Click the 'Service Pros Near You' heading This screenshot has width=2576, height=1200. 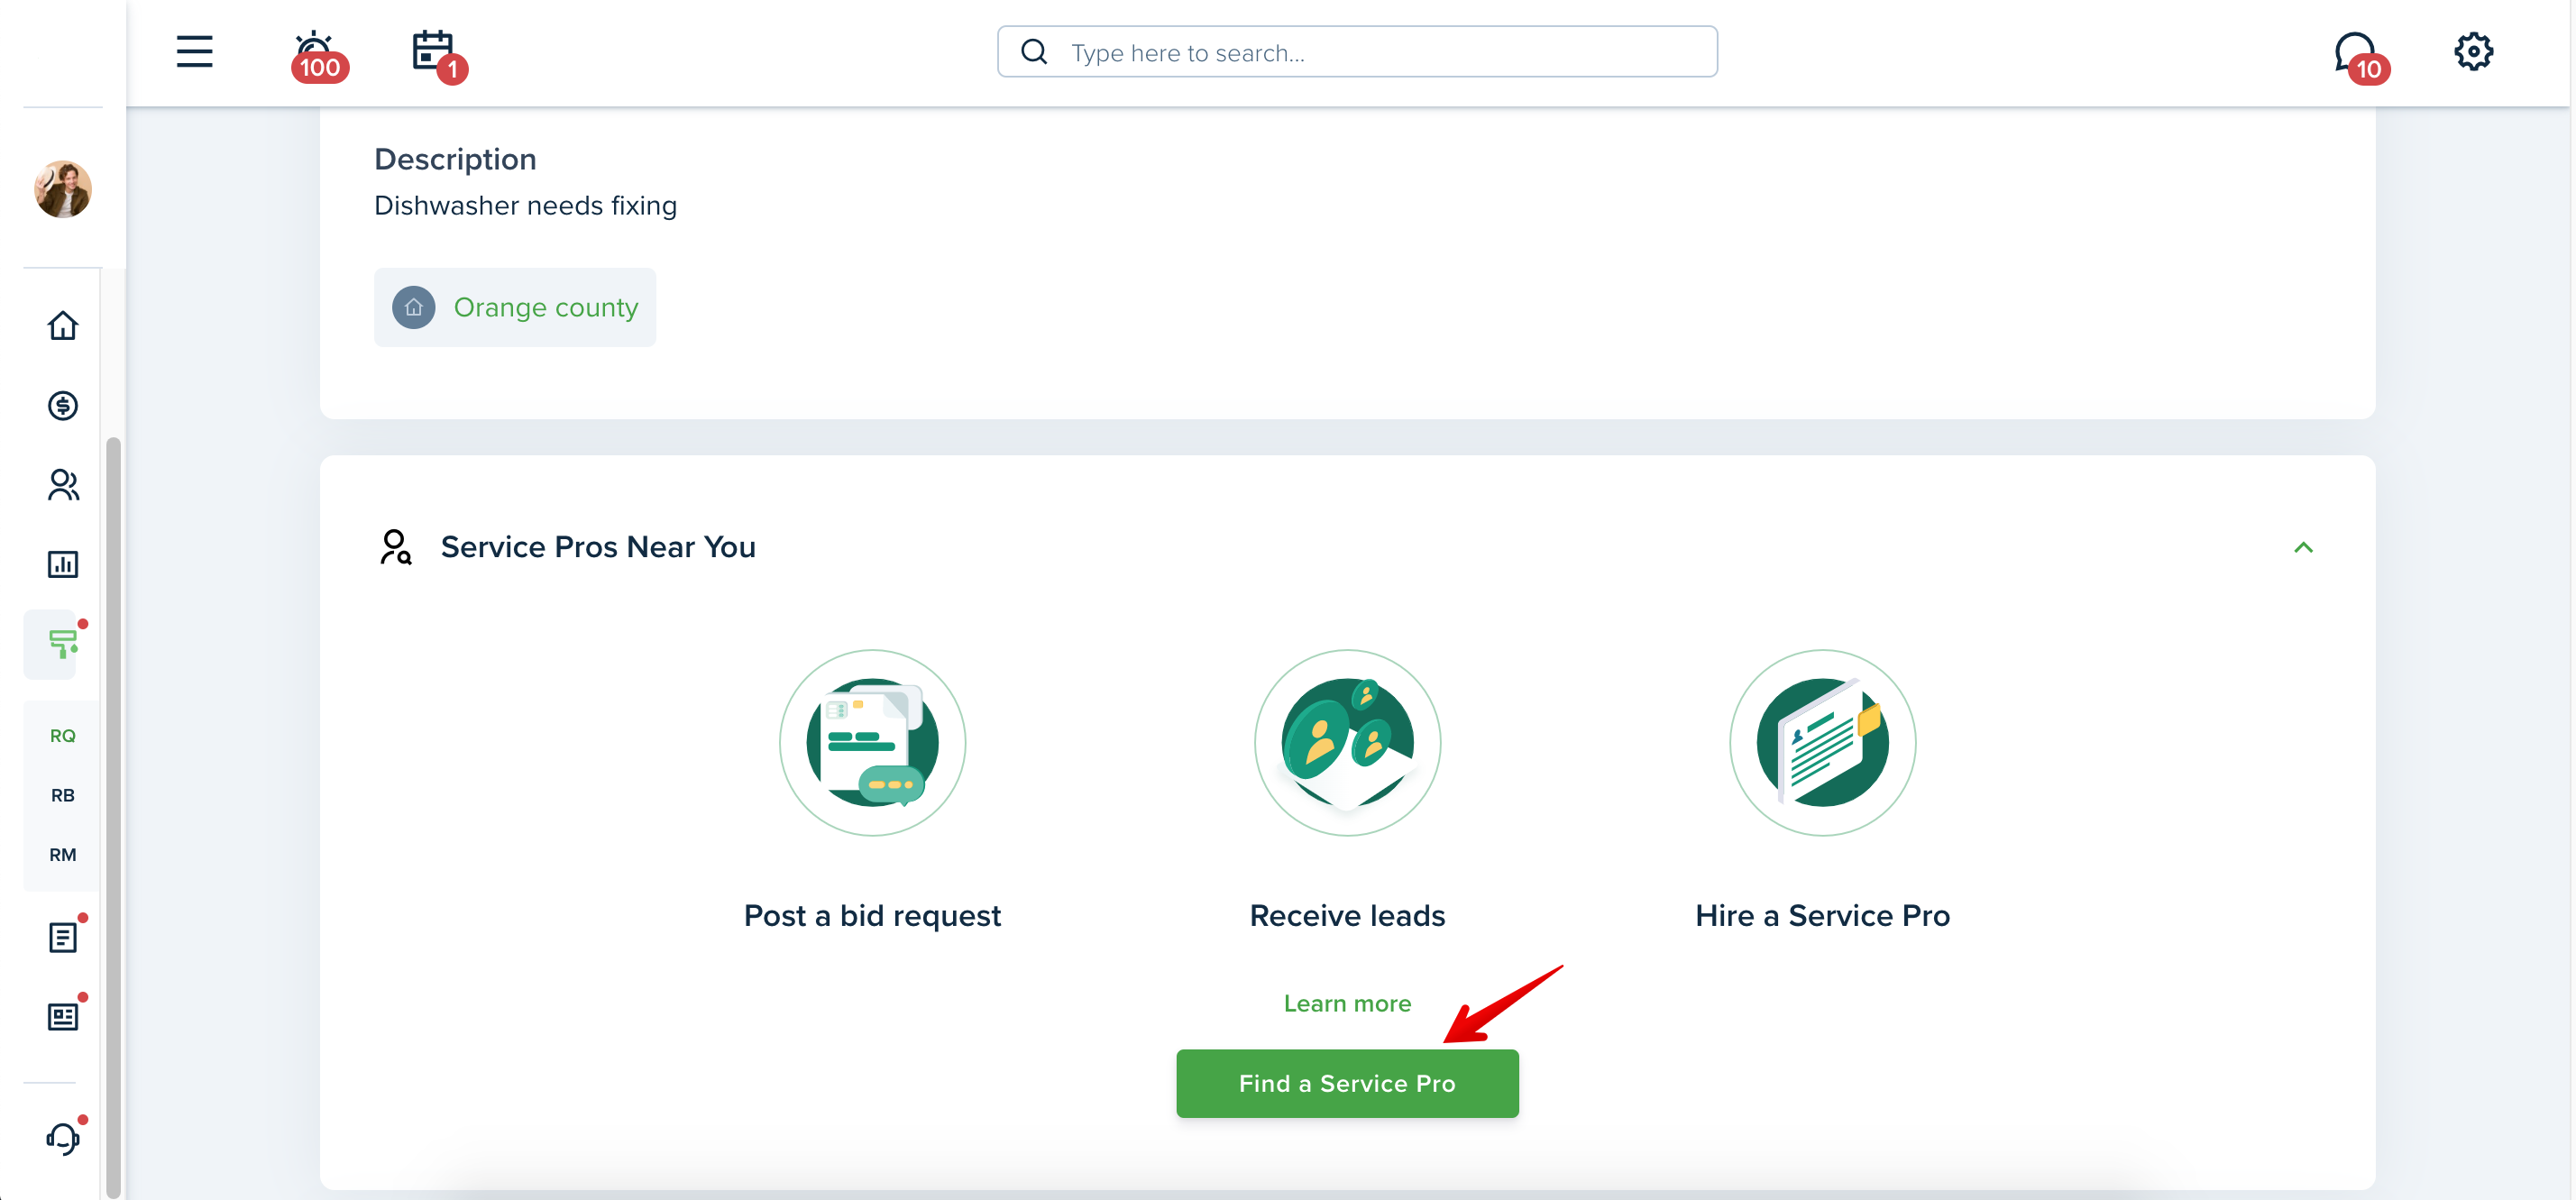point(598,547)
